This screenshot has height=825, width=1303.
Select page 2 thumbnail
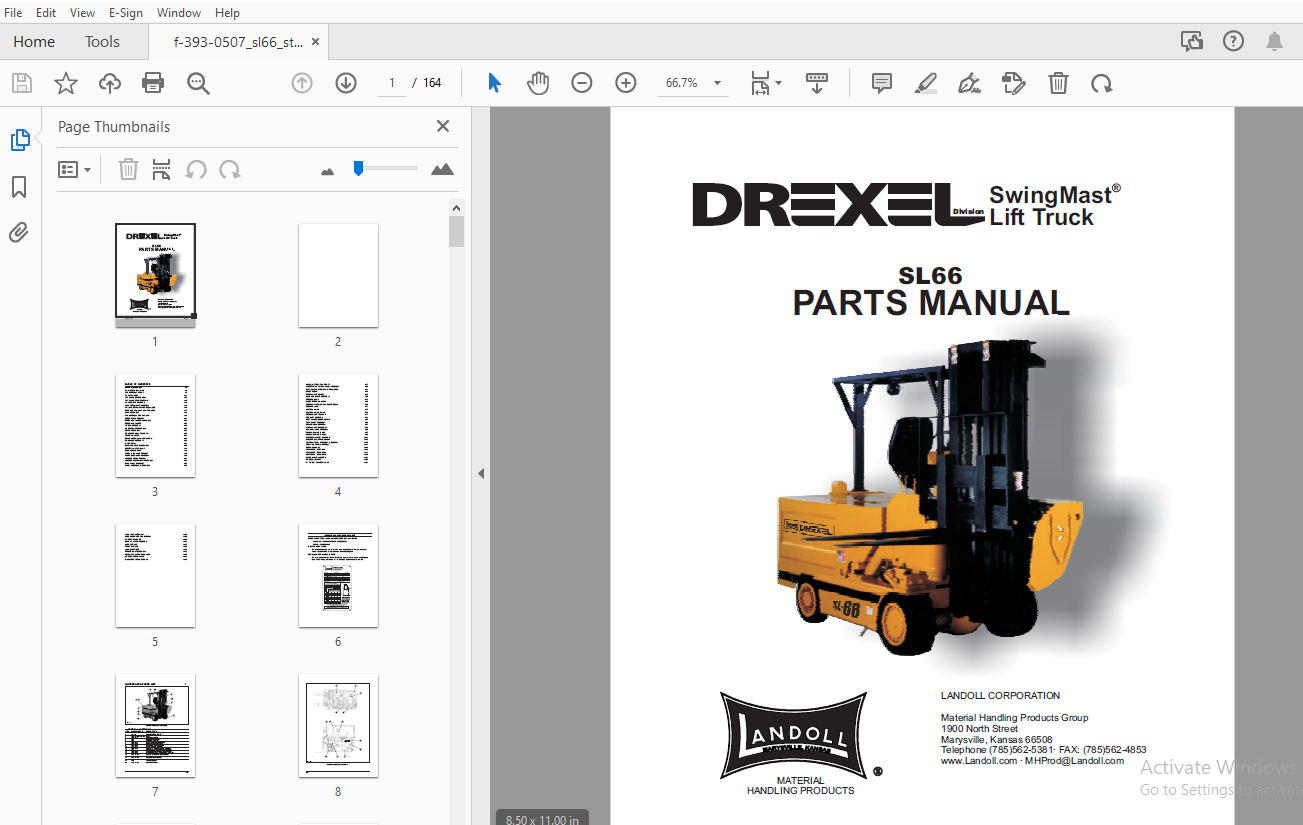pyautogui.click(x=338, y=275)
